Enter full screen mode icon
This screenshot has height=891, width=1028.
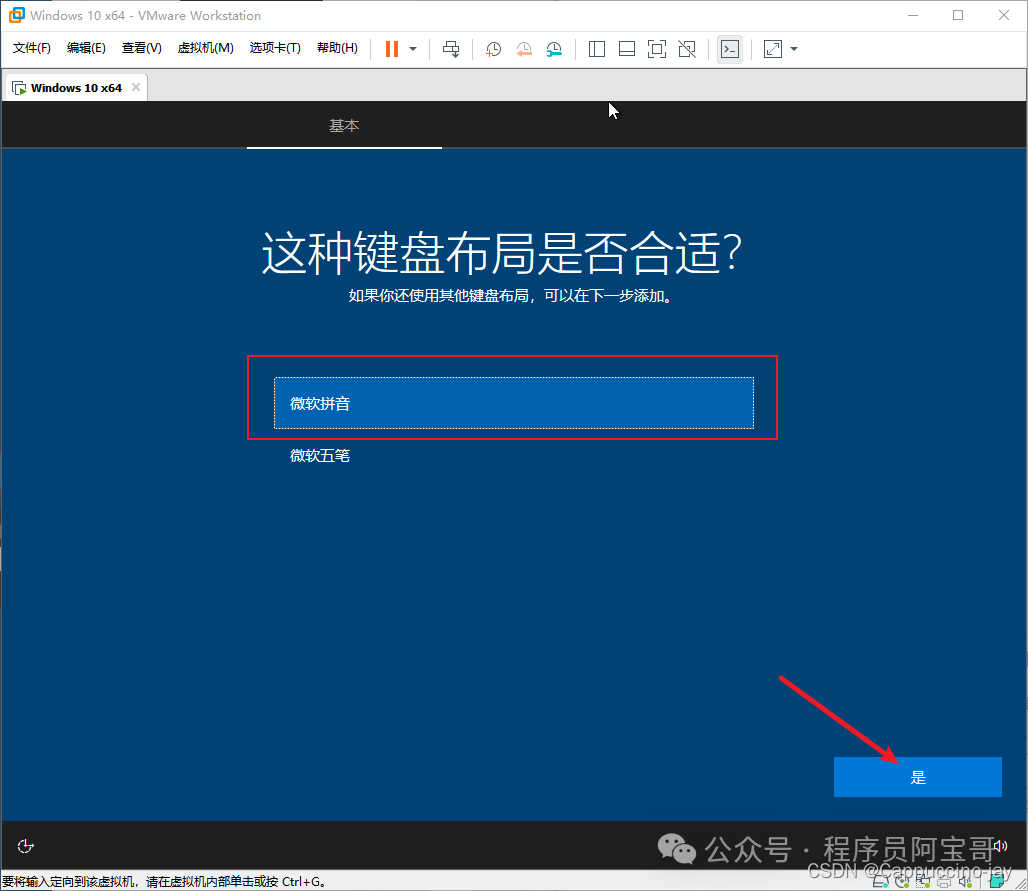pos(656,49)
